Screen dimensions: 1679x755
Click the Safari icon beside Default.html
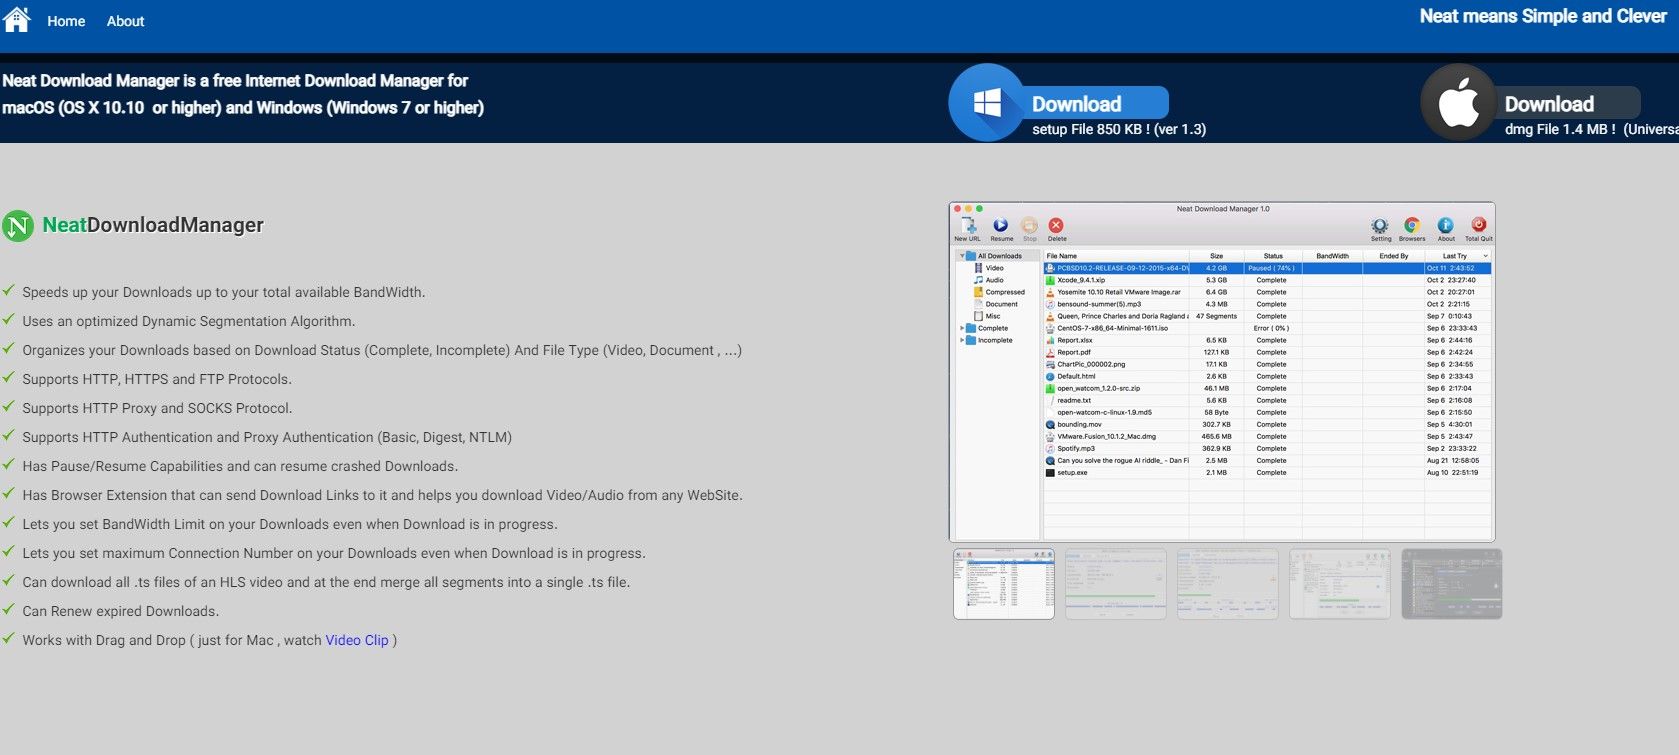click(x=1050, y=376)
